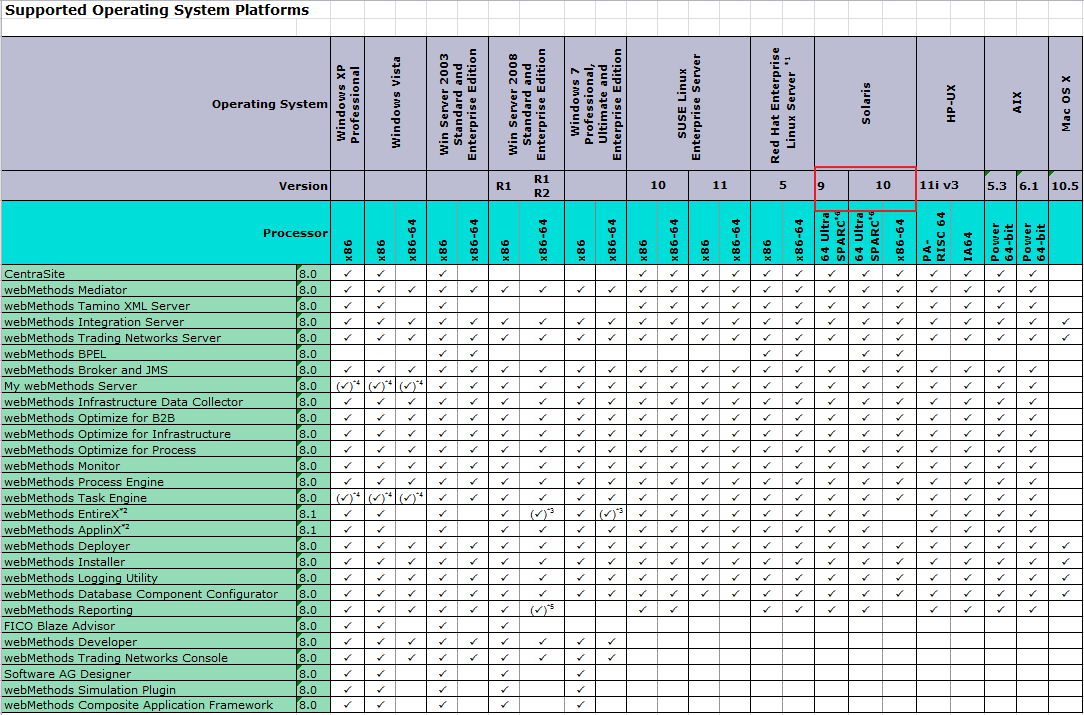Click the HP-UX version '11i v3' cell
This screenshot has width=1084, height=715.
(951, 186)
